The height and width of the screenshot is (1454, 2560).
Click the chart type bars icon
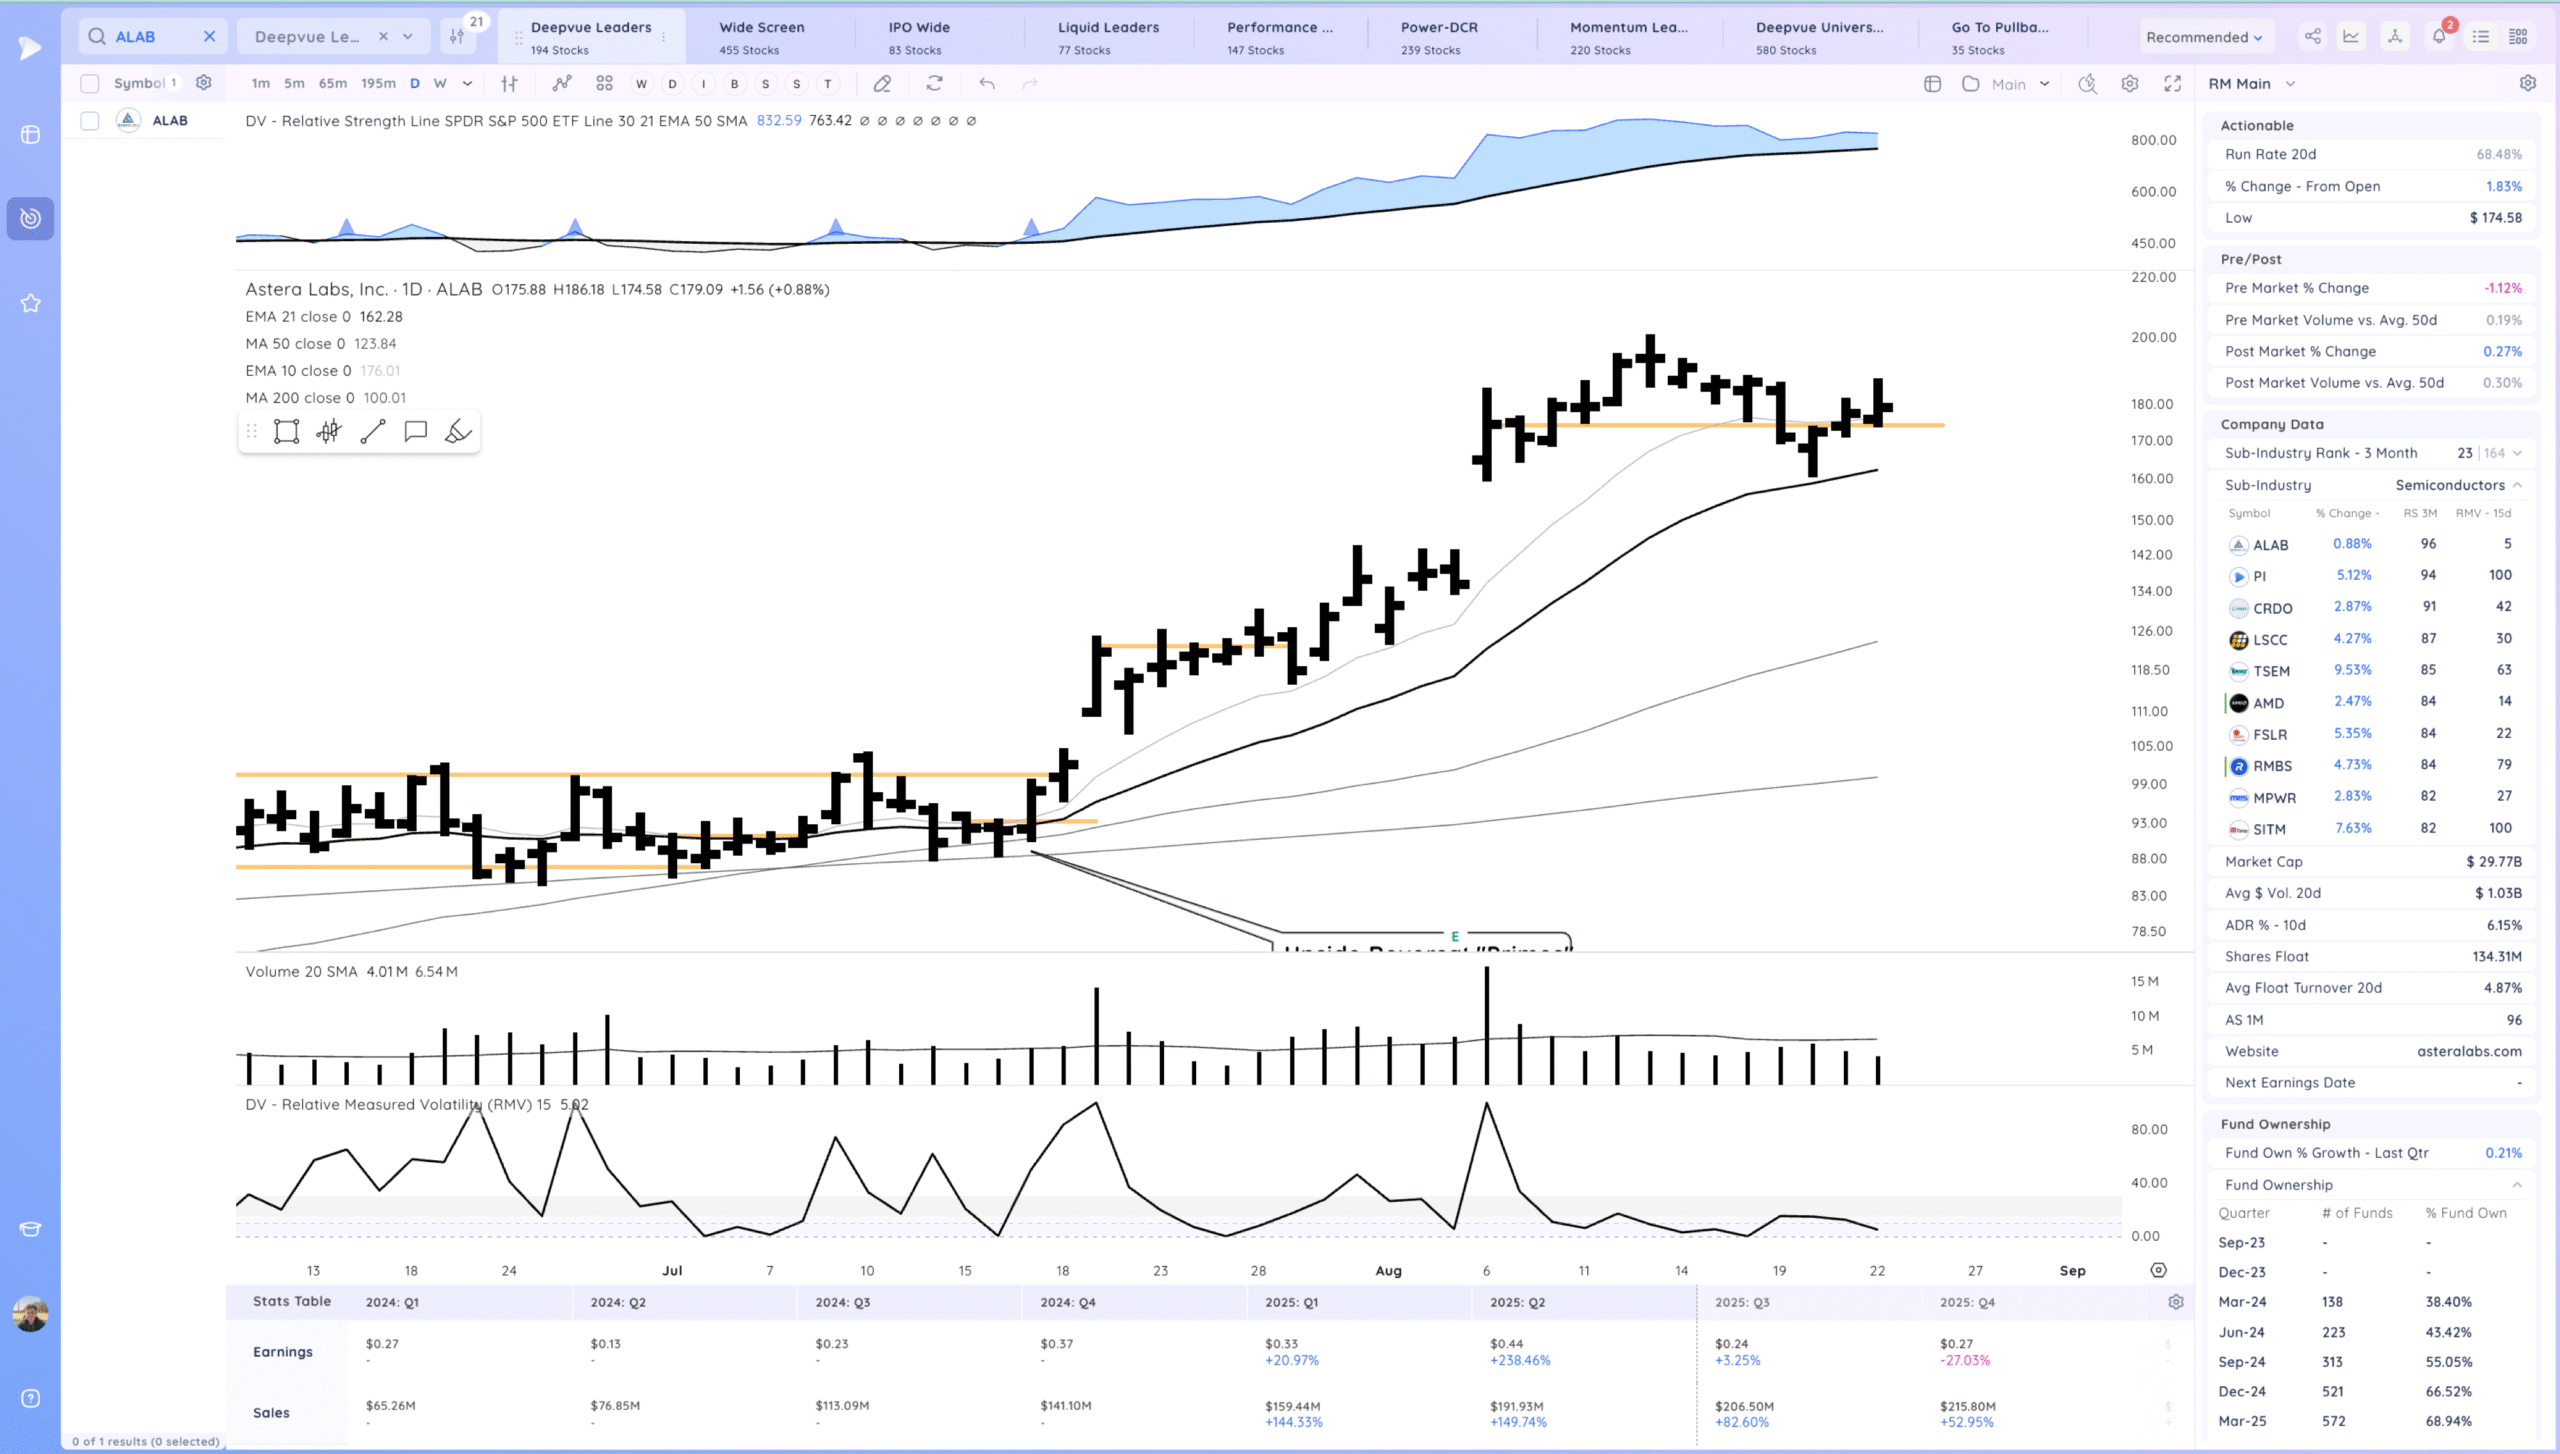[509, 84]
